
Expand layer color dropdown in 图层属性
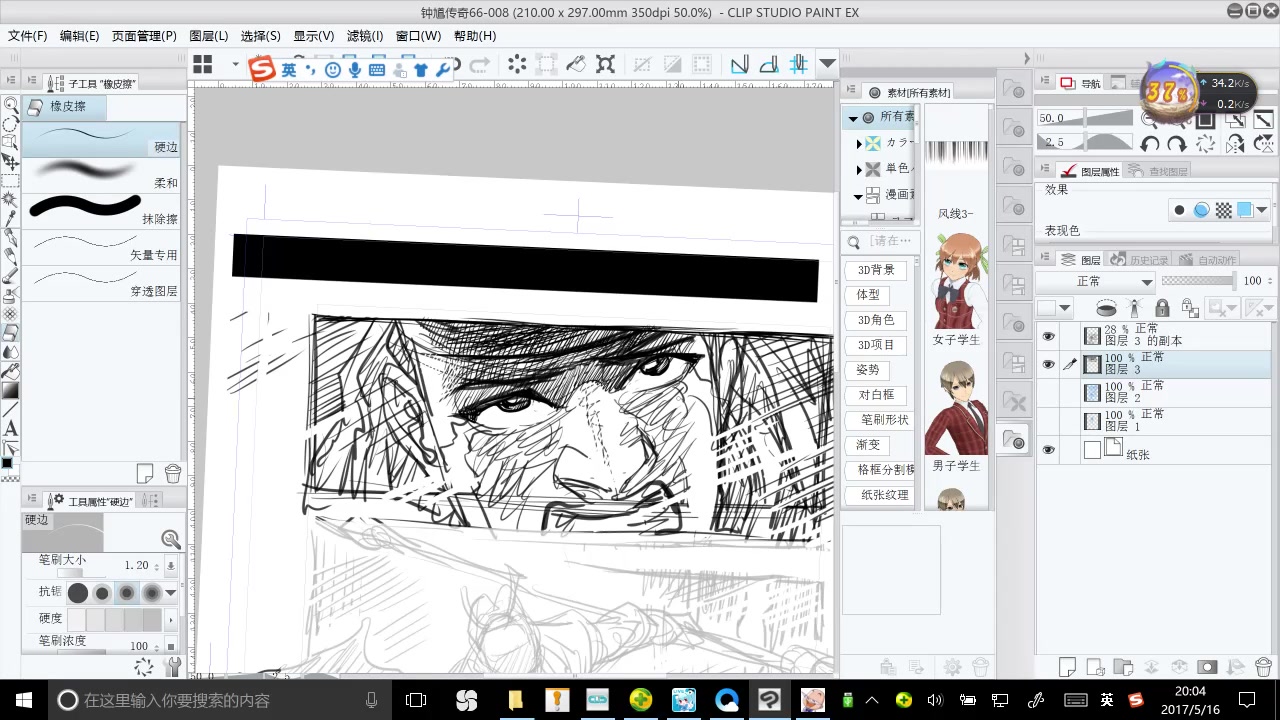[x=1262, y=210]
